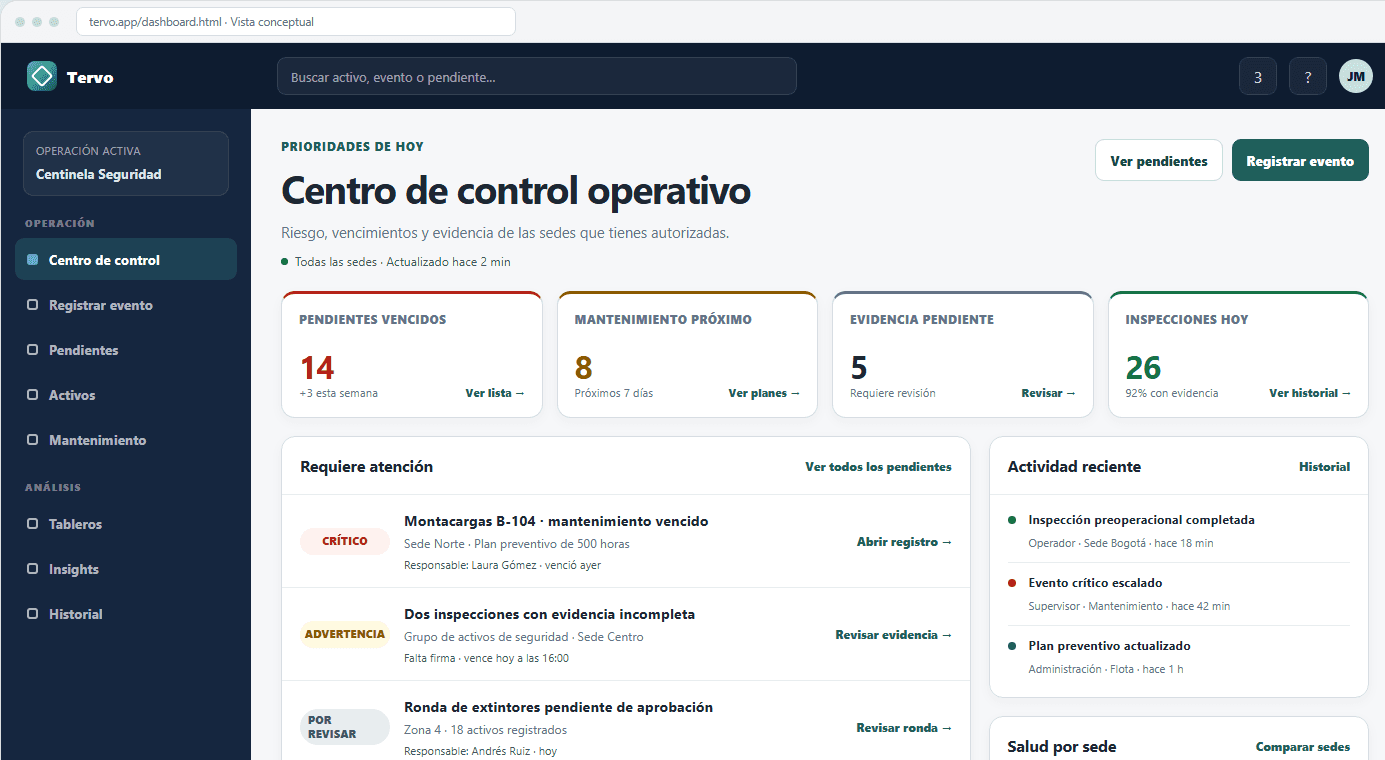Open the help question mark button
Viewport: 1385px width, 760px height.
(x=1307, y=76)
